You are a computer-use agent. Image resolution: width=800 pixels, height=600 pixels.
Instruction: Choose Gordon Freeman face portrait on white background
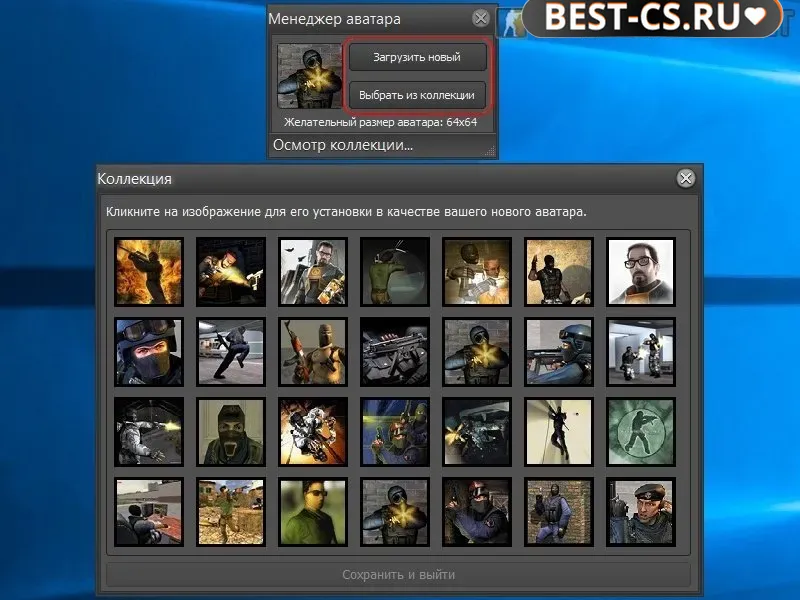[641, 271]
